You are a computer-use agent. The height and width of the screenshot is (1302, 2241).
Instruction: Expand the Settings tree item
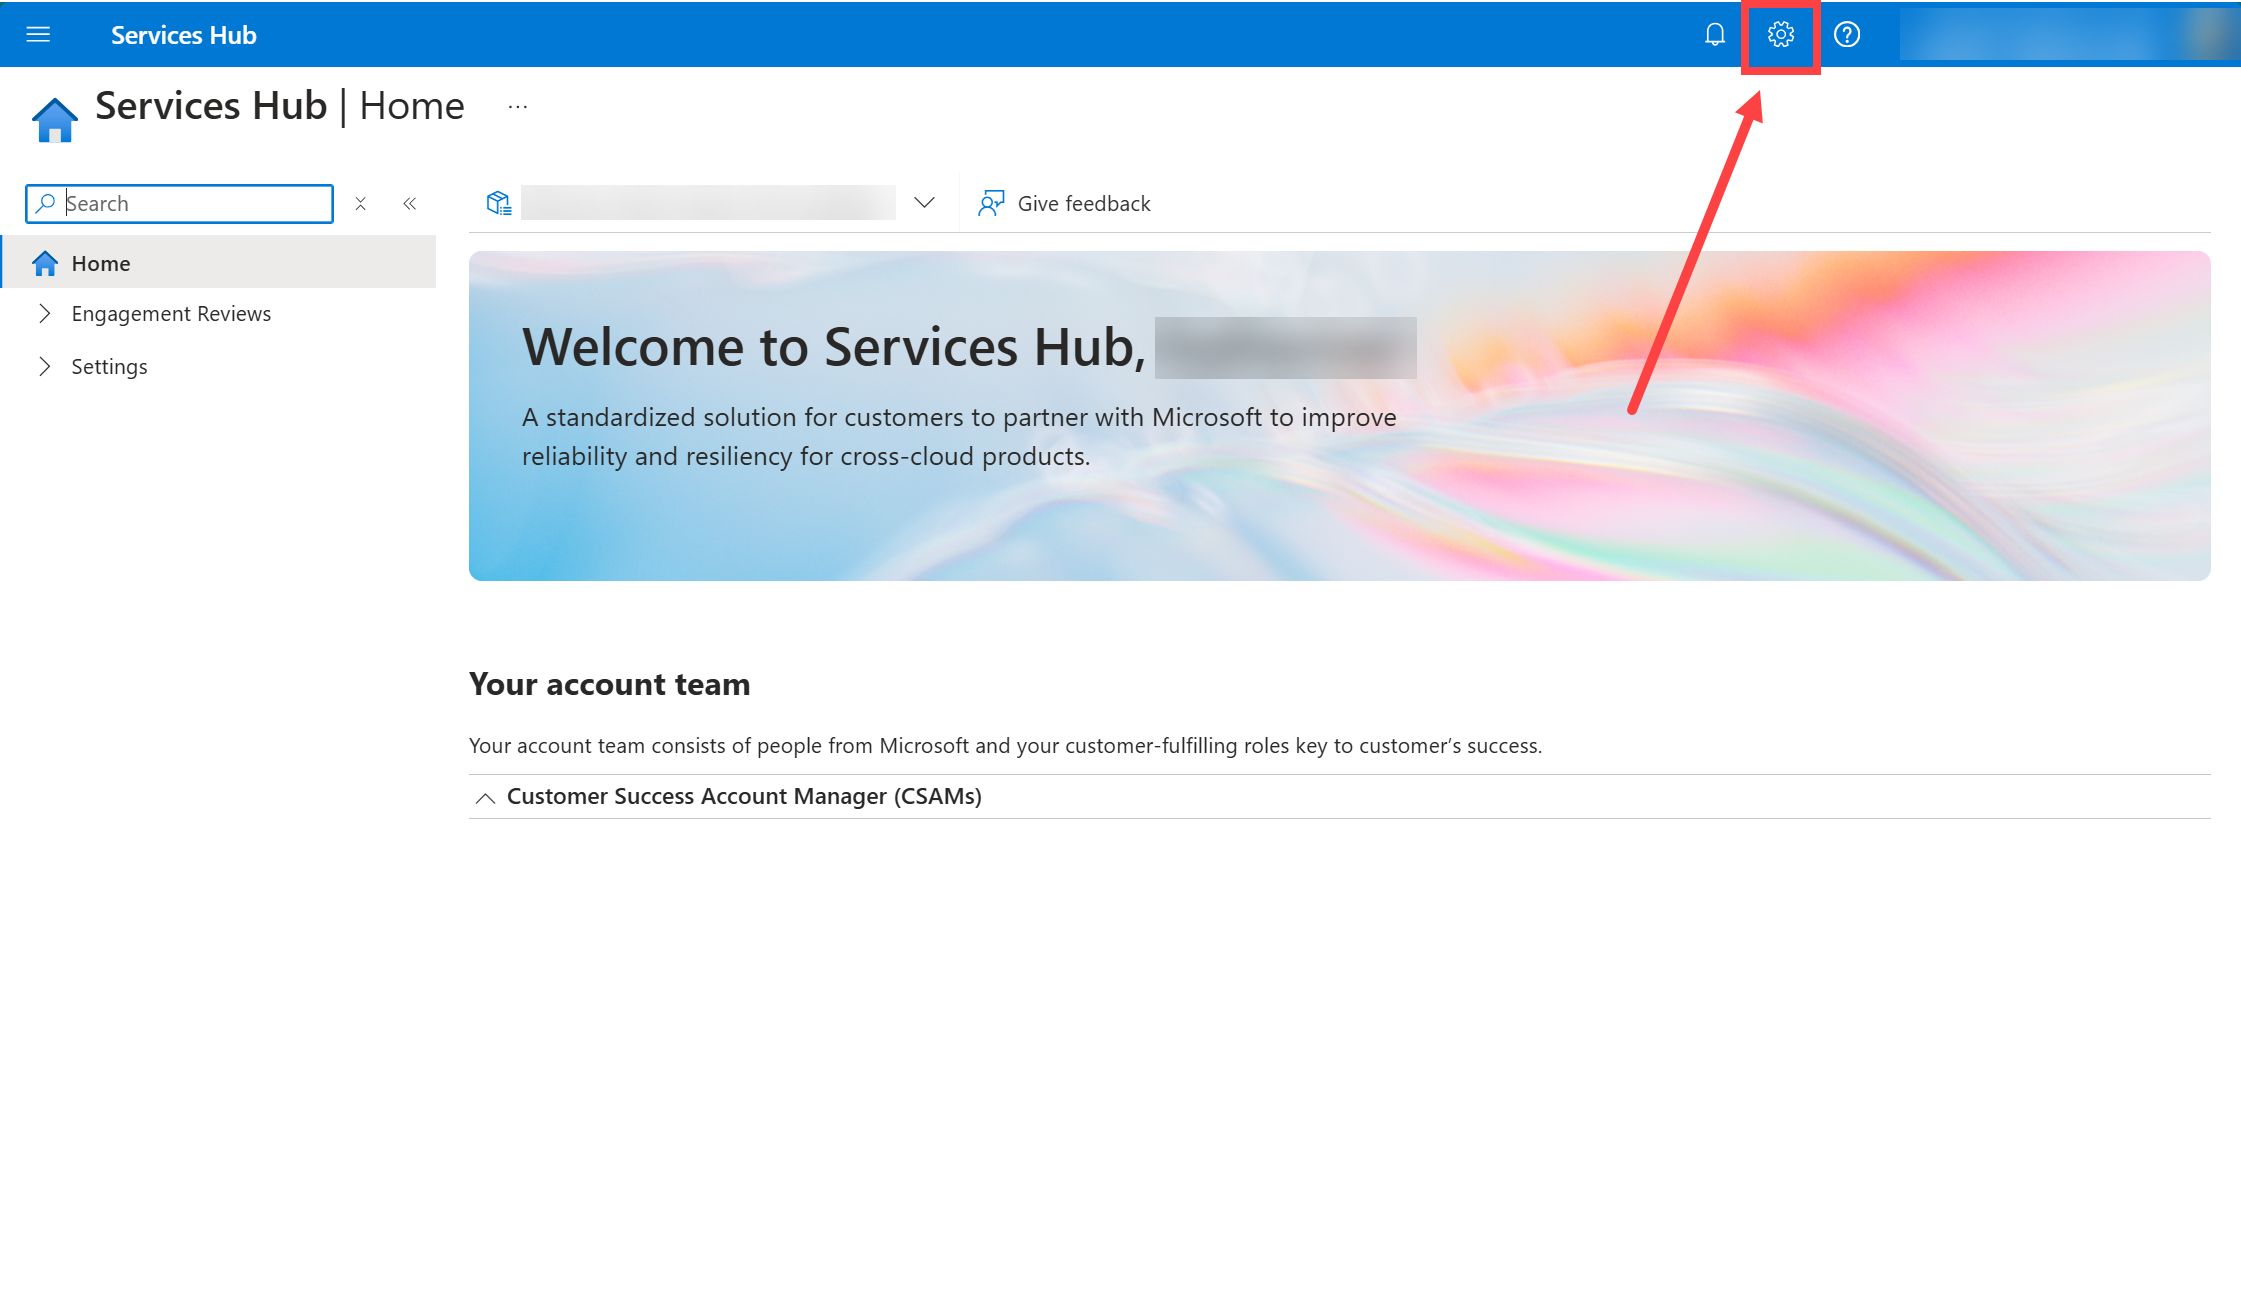[44, 366]
